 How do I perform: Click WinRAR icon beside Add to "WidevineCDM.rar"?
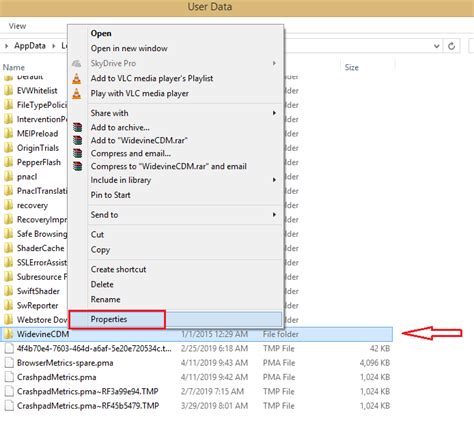pos(78,140)
